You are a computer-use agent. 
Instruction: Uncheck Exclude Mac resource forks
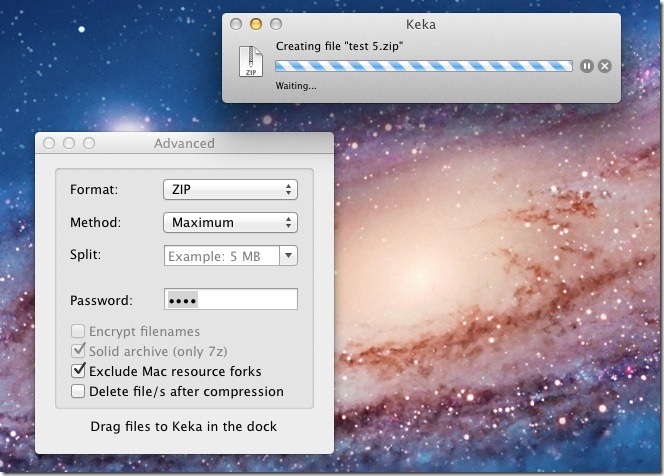point(78,371)
